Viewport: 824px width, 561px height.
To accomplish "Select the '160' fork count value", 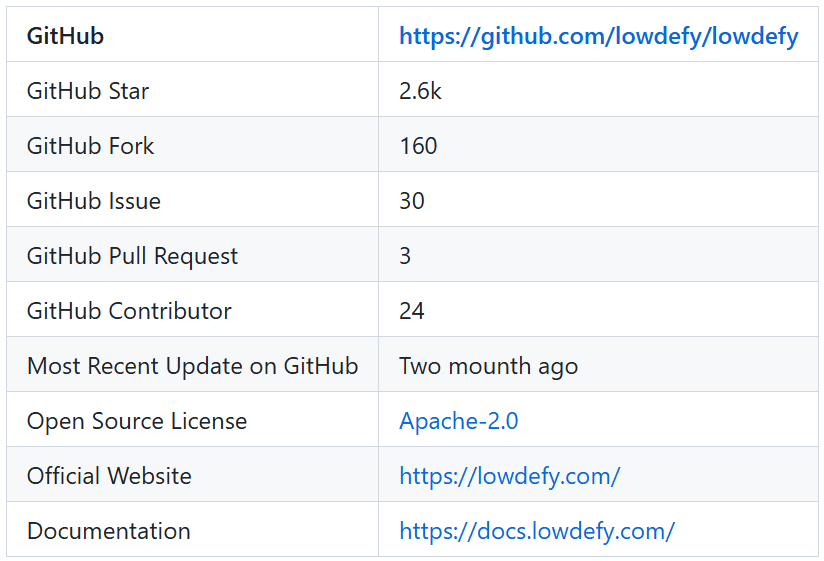I will [x=418, y=146].
